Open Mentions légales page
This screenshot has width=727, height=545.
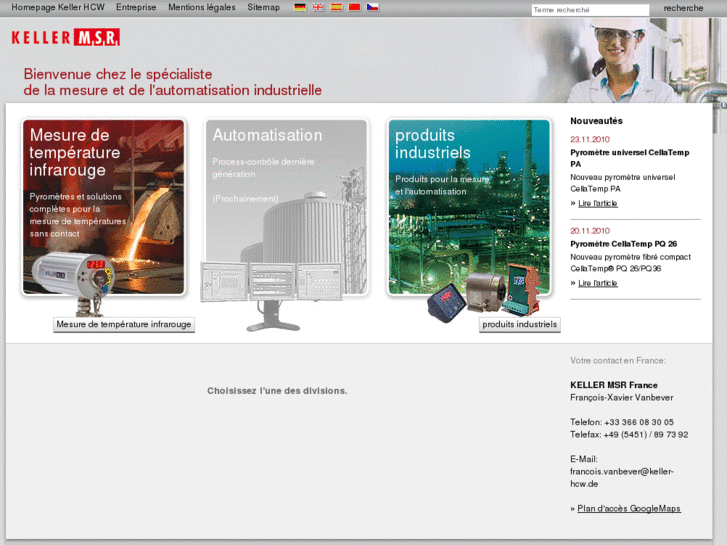[x=202, y=7]
